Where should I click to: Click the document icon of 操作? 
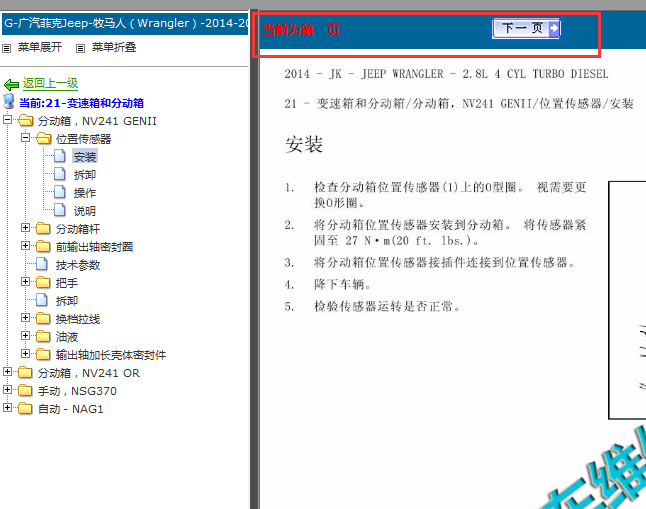click(60, 192)
